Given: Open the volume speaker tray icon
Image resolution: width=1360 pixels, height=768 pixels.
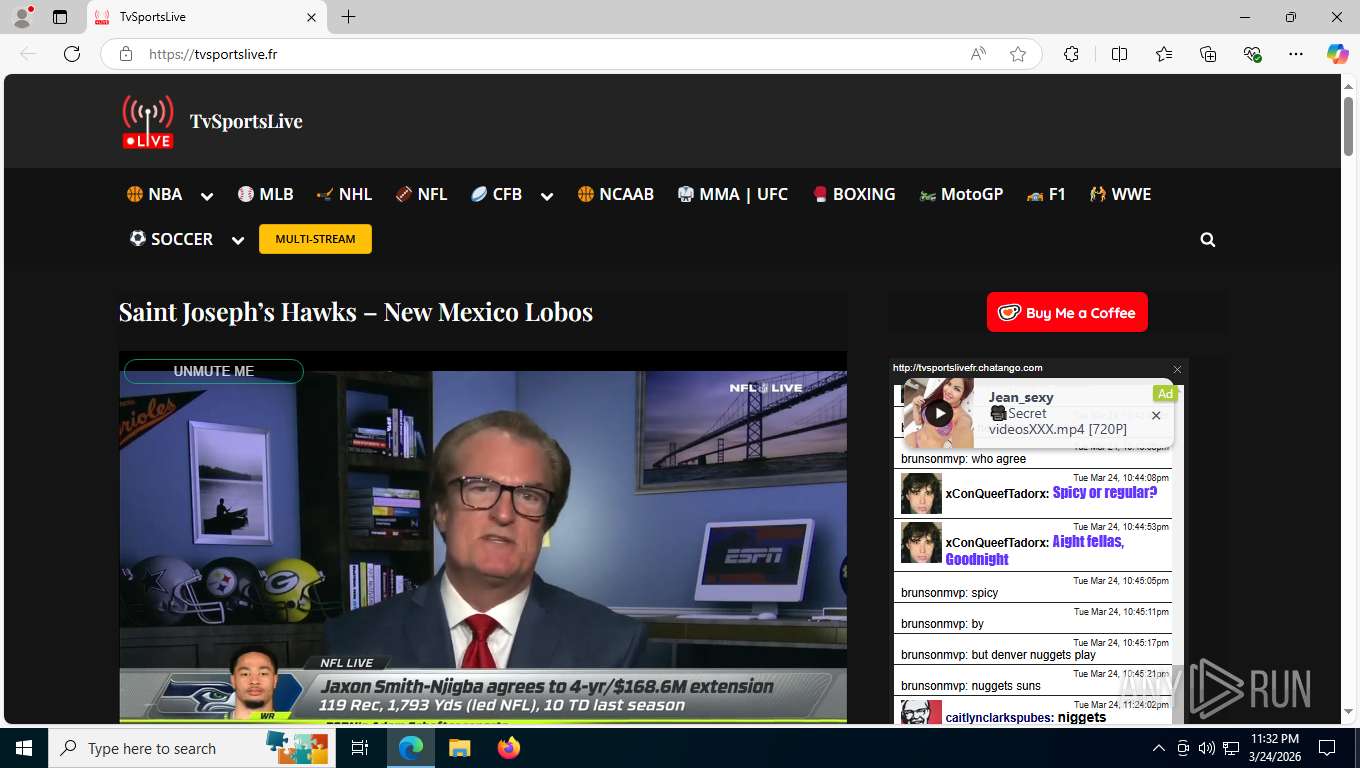Looking at the screenshot, I should pos(1207,748).
